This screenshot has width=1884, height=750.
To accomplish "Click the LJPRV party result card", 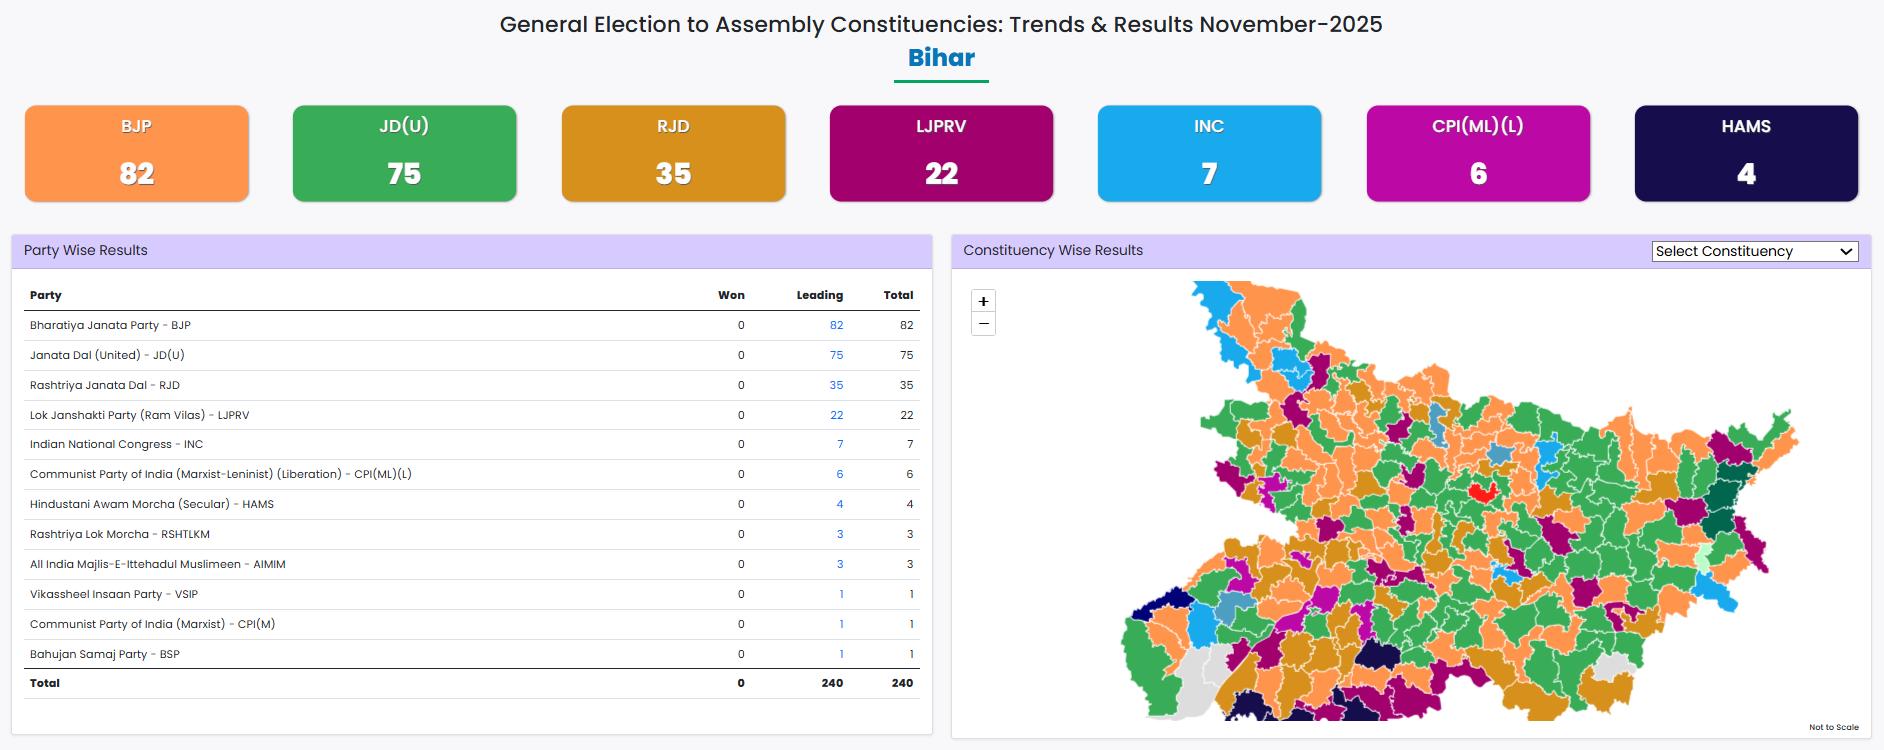I will (x=940, y=153).
